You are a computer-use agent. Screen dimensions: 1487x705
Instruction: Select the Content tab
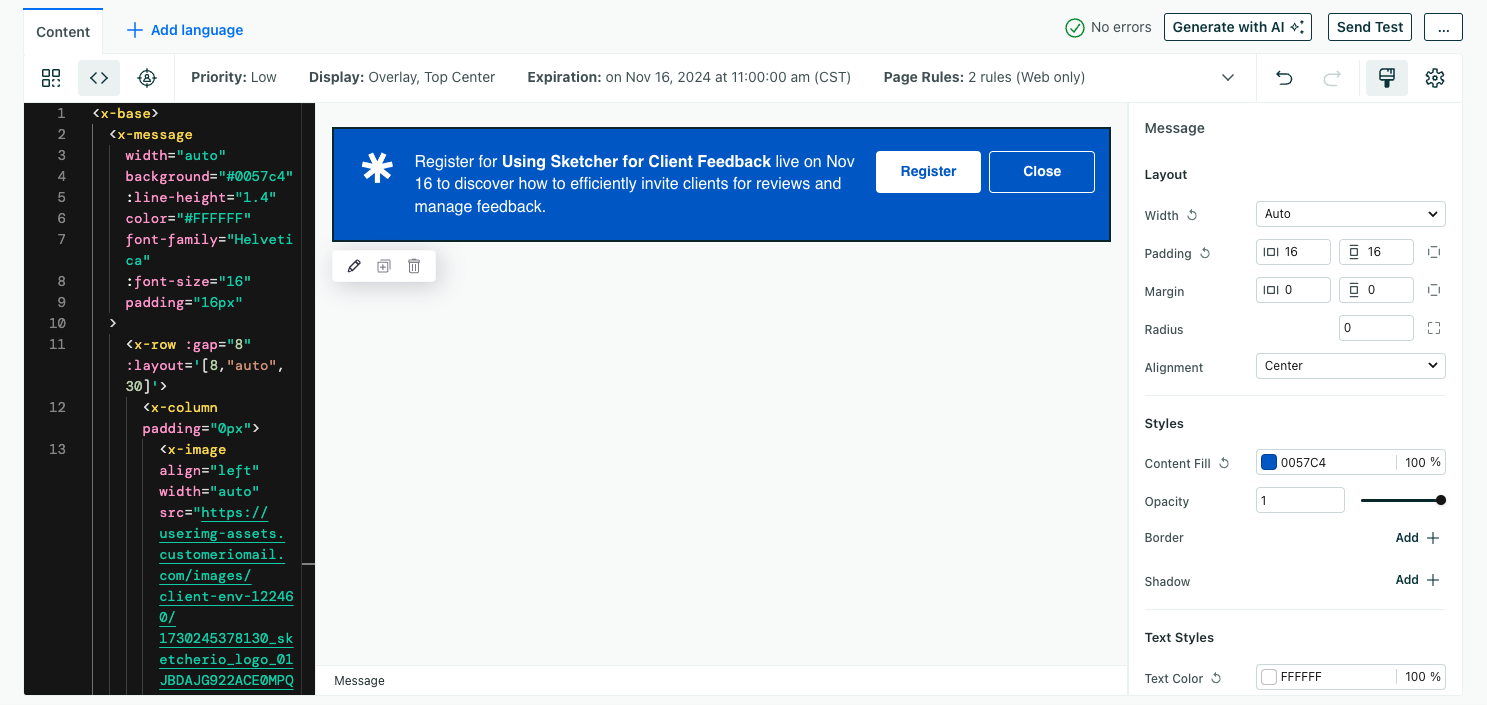(x=63, y=31)
